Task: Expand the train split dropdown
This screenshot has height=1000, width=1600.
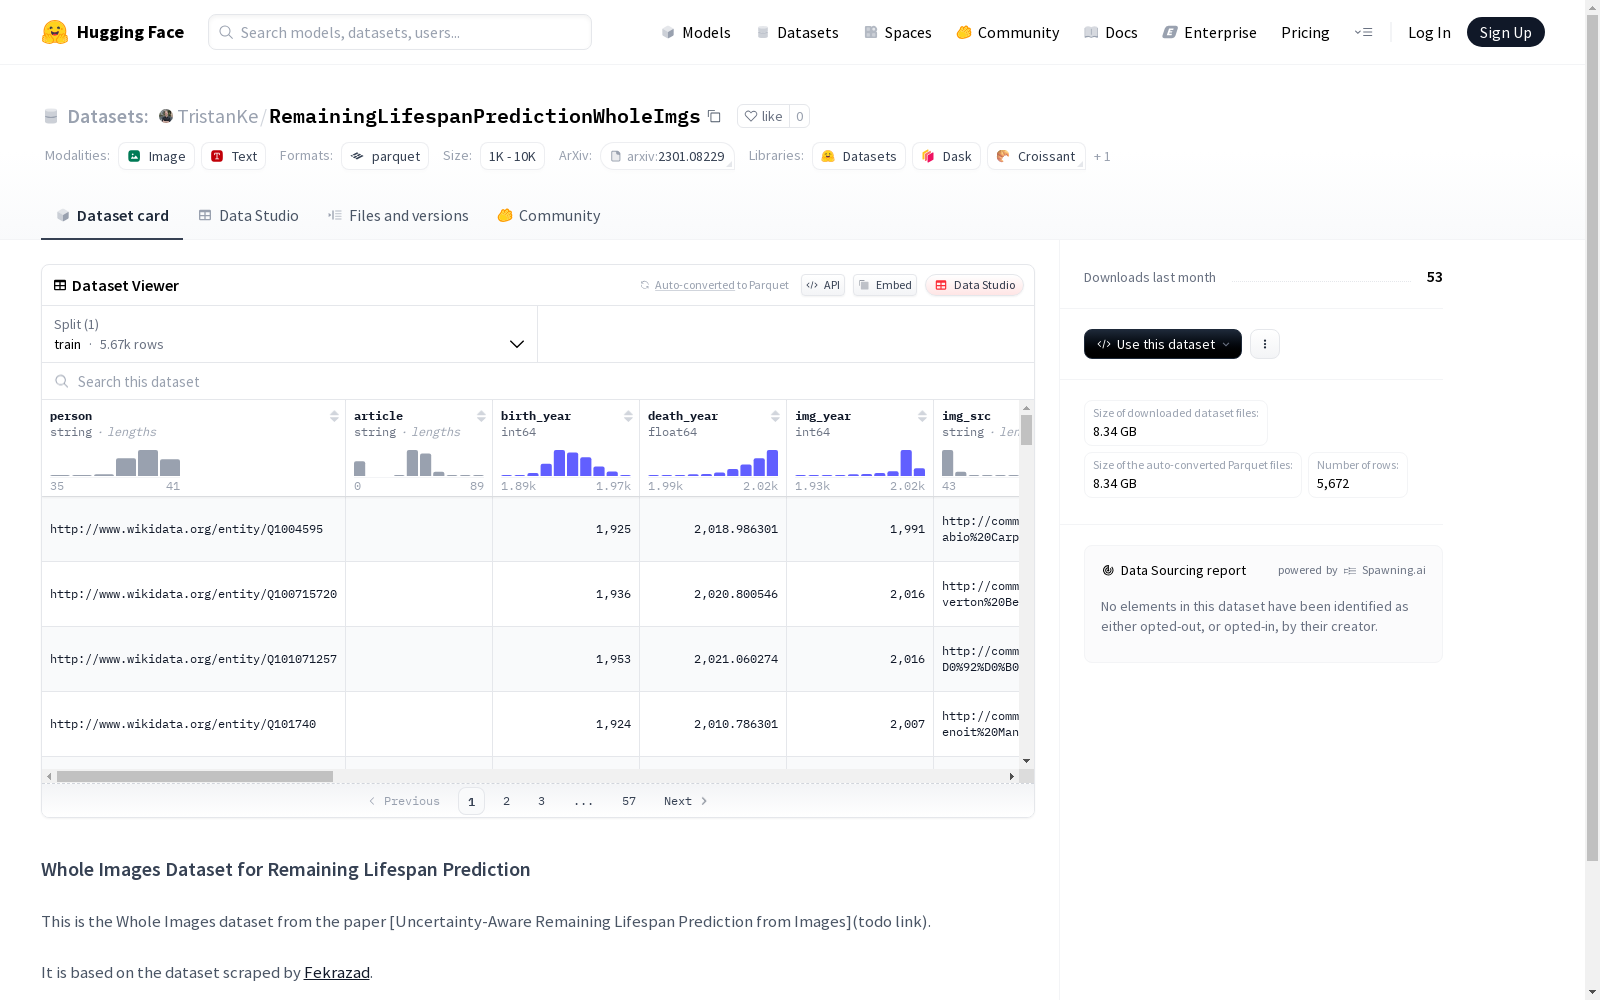Action: point(290,334)
